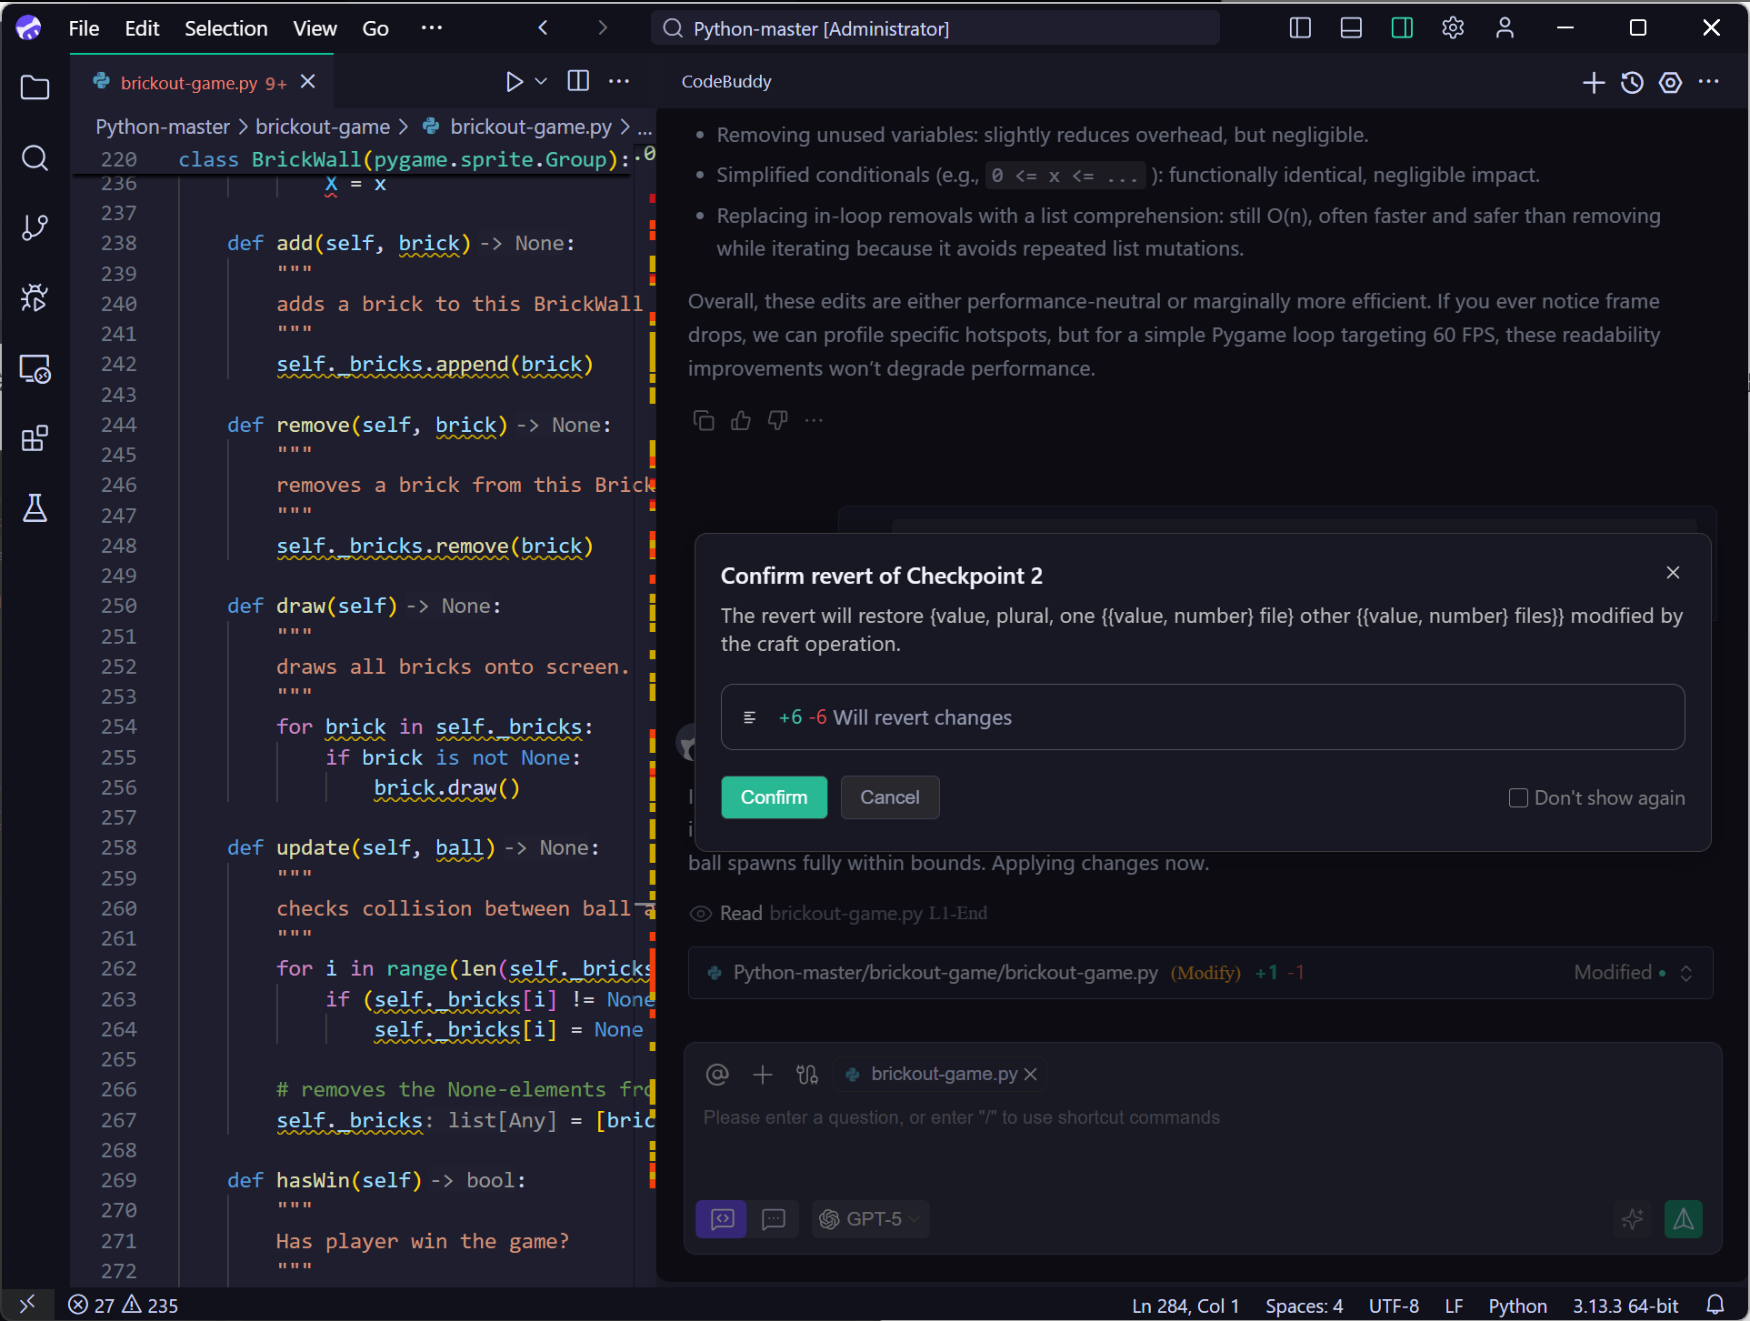
Task: Check the Don't show again checkbox
Action: pos(1518,798)
